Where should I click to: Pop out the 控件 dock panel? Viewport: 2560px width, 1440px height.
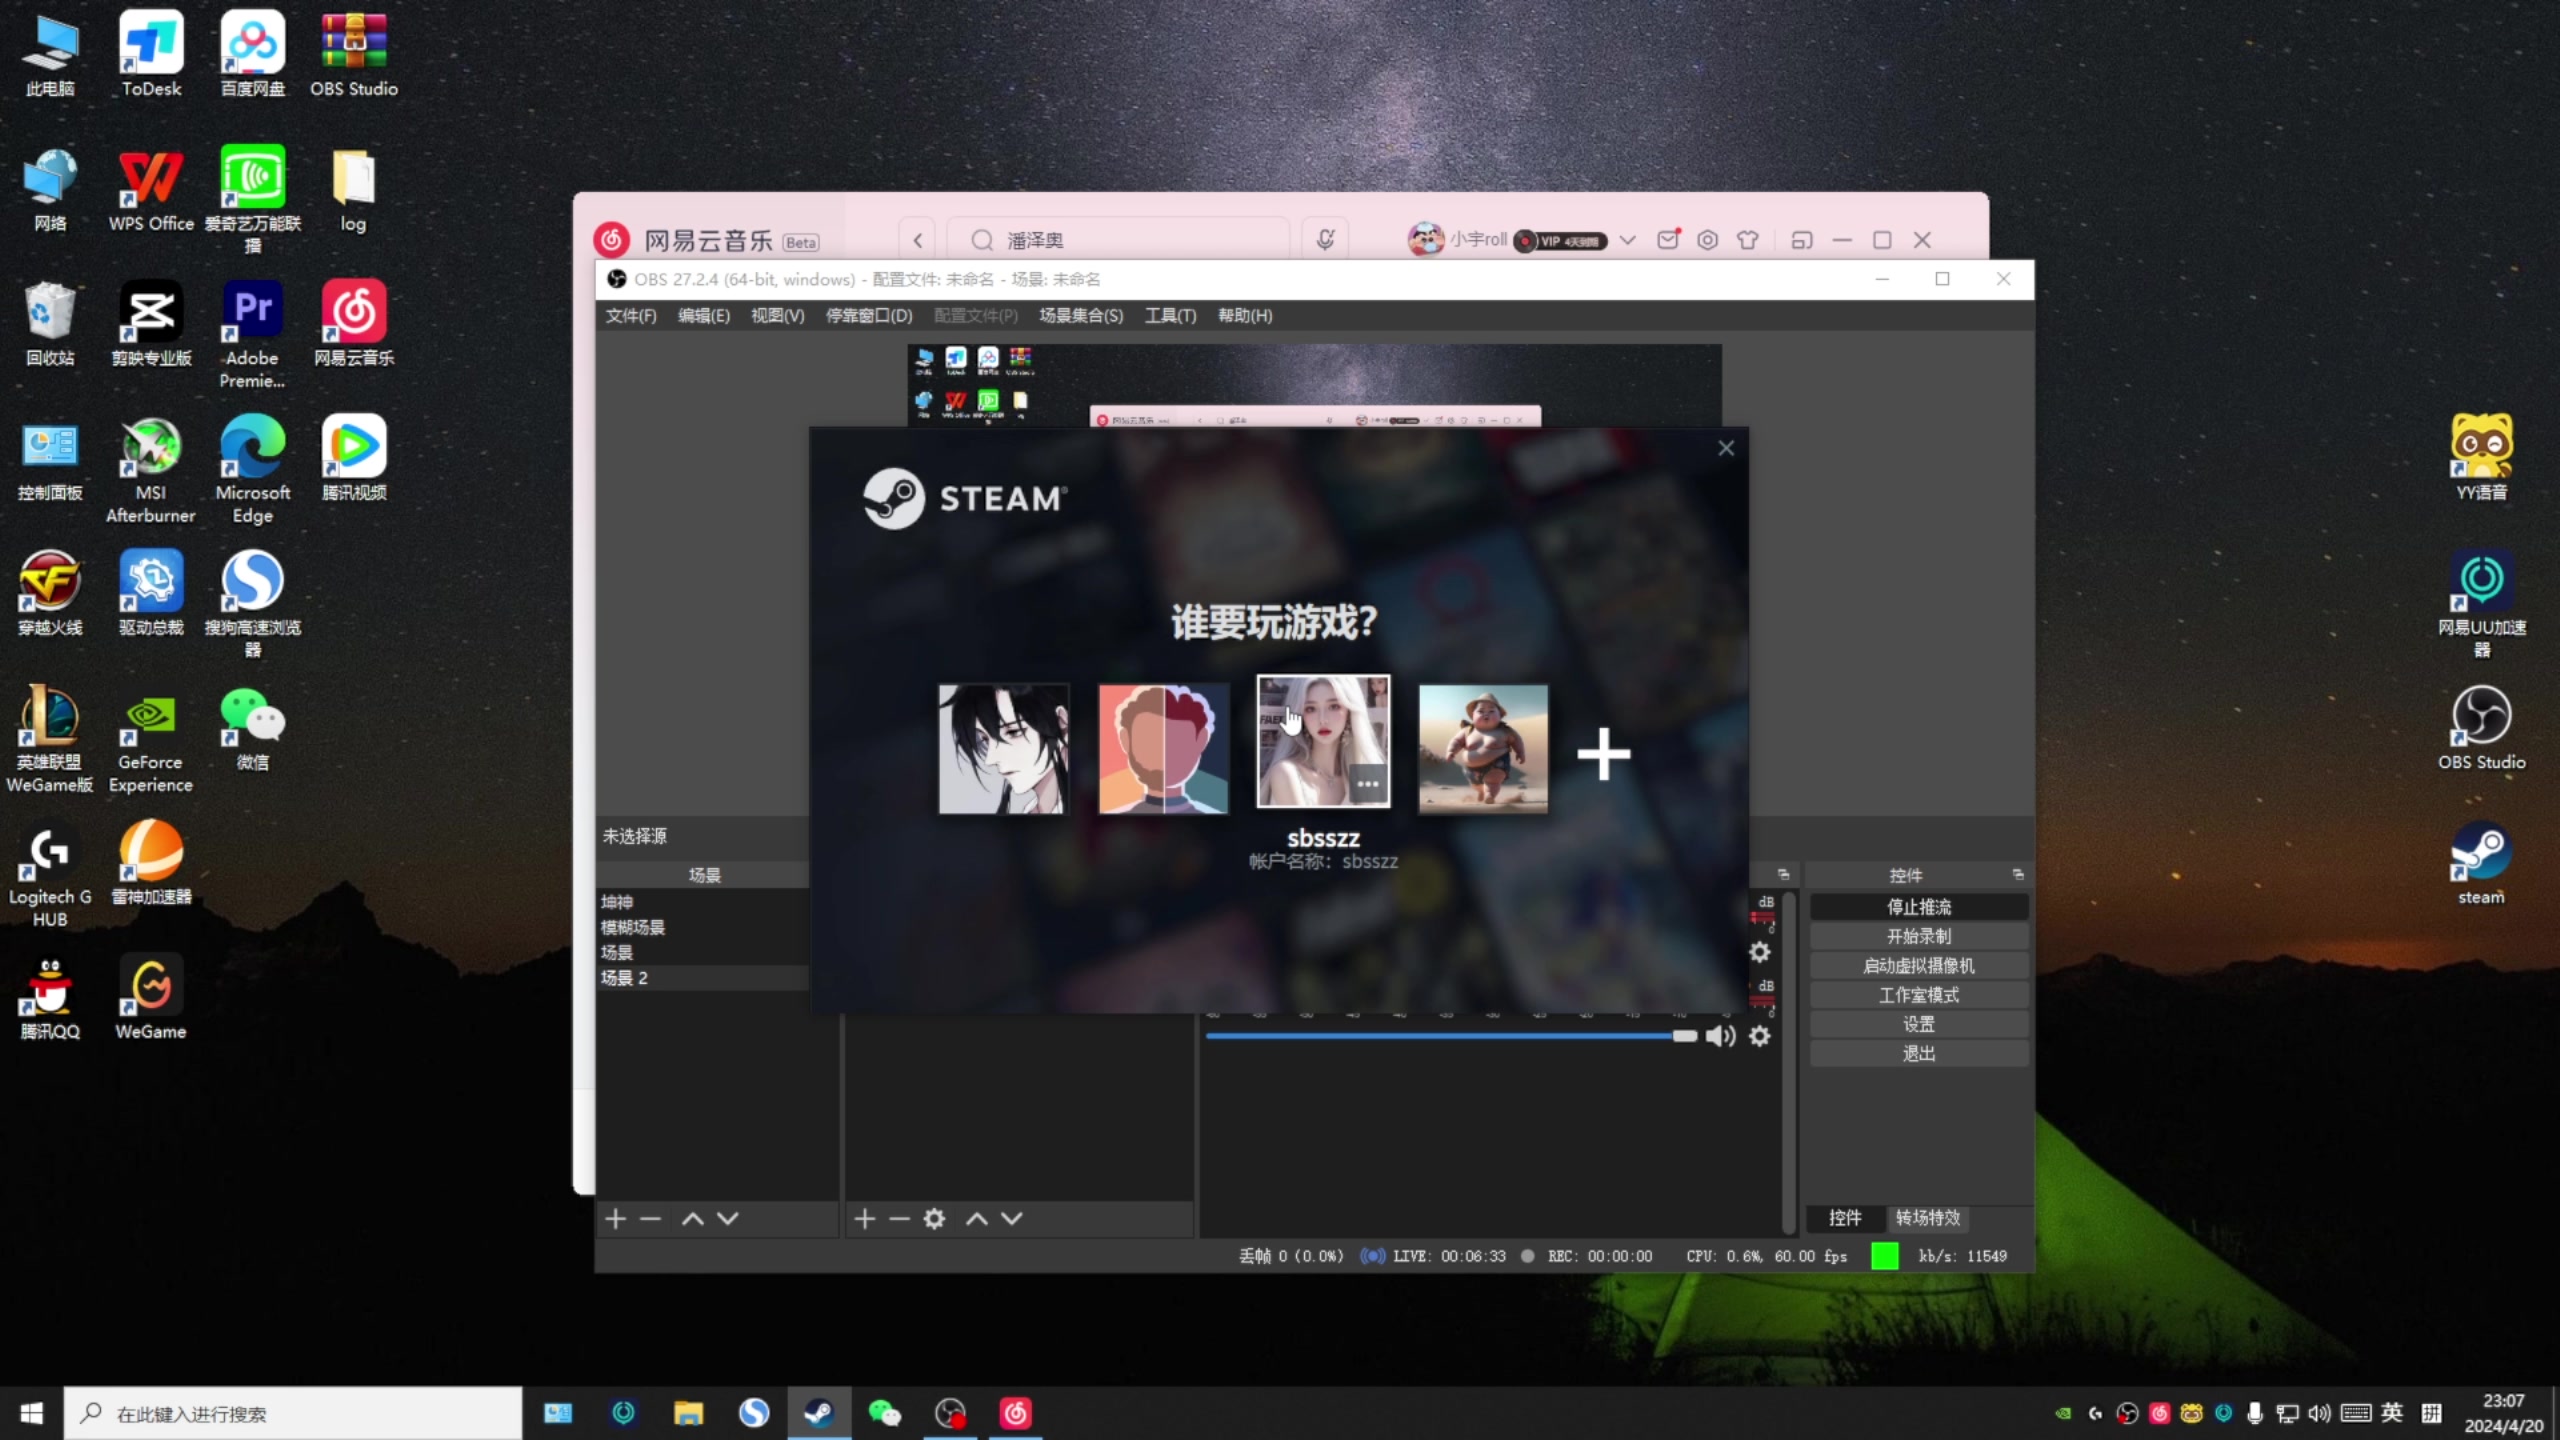(2018, 874)
